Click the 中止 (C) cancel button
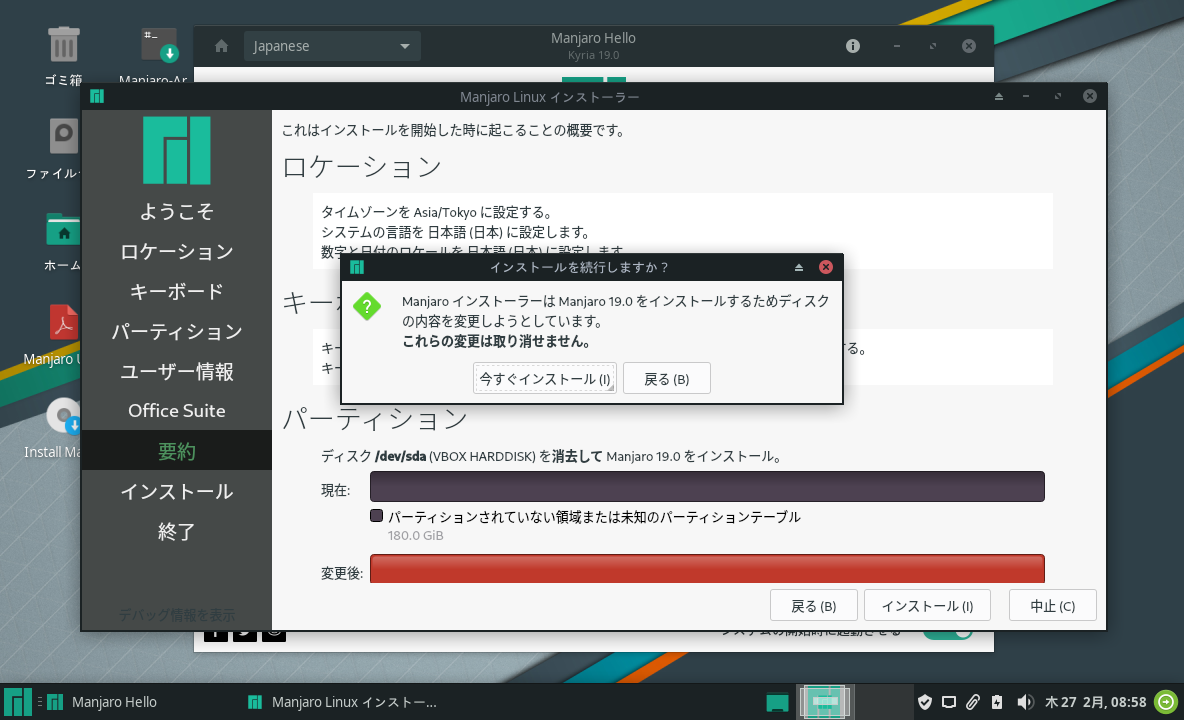 (1052, 606)
